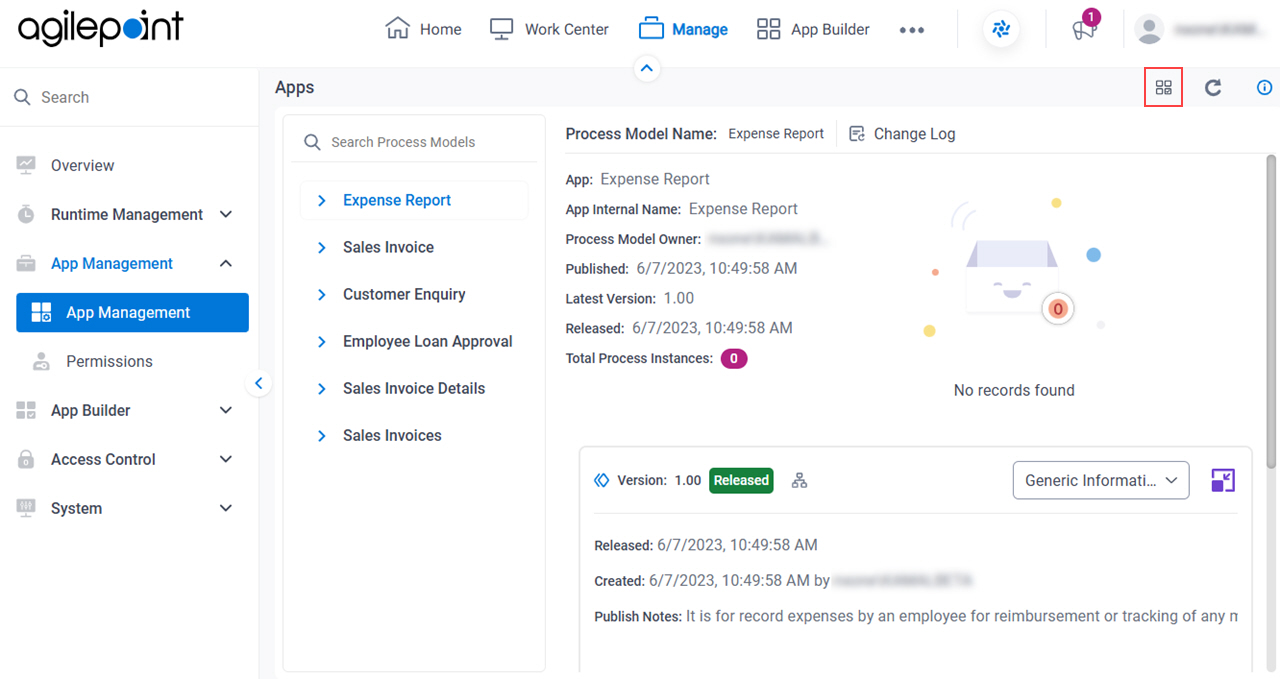The width and height of the screenshot is (1280, 679).
Task: Select Employee Loan Approval process model
Action: pyautogui.click(x=427, y=341)
